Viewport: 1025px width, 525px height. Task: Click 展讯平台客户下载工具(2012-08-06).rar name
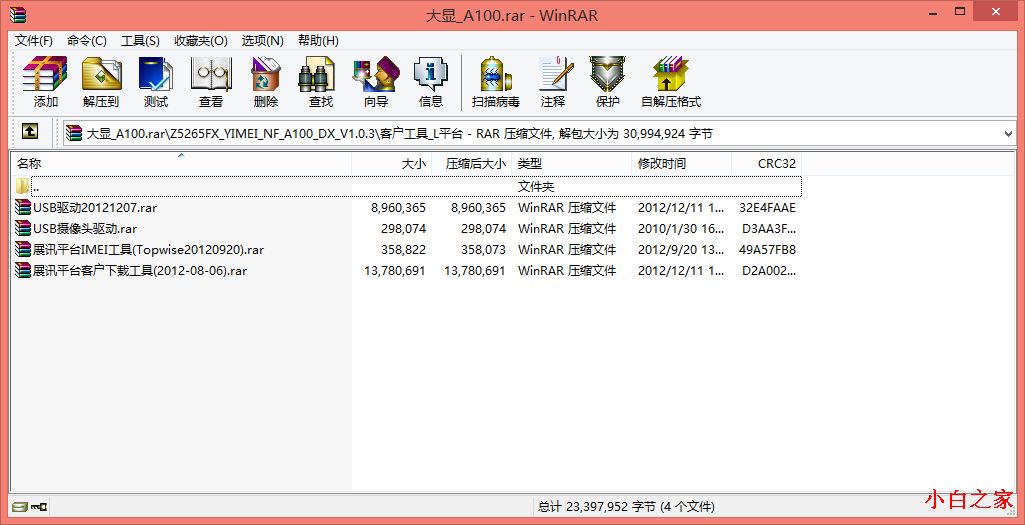pyautogui.click(x=140, y=270)
